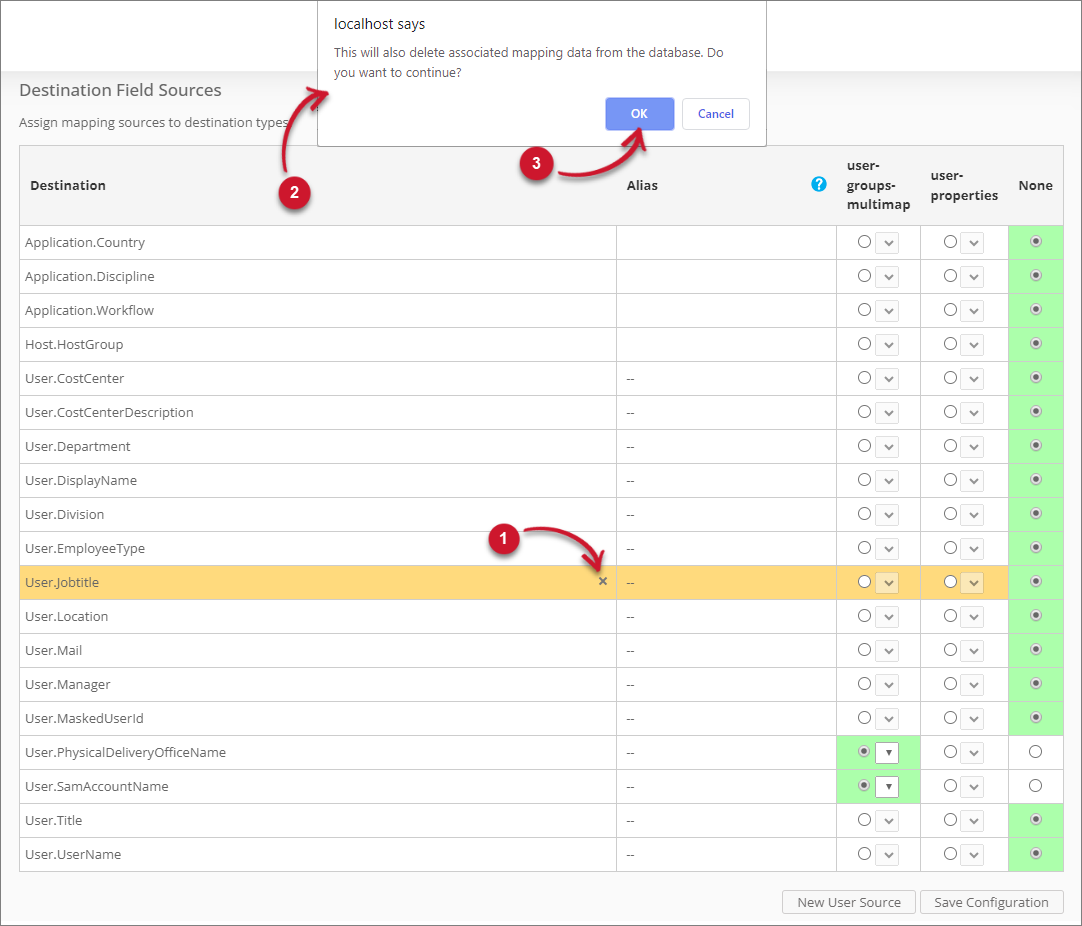Expand user-groups-multimap dropdown for Host.HostGroup
The height and width of the screenshot is (926, 1082).
(887, 345)
